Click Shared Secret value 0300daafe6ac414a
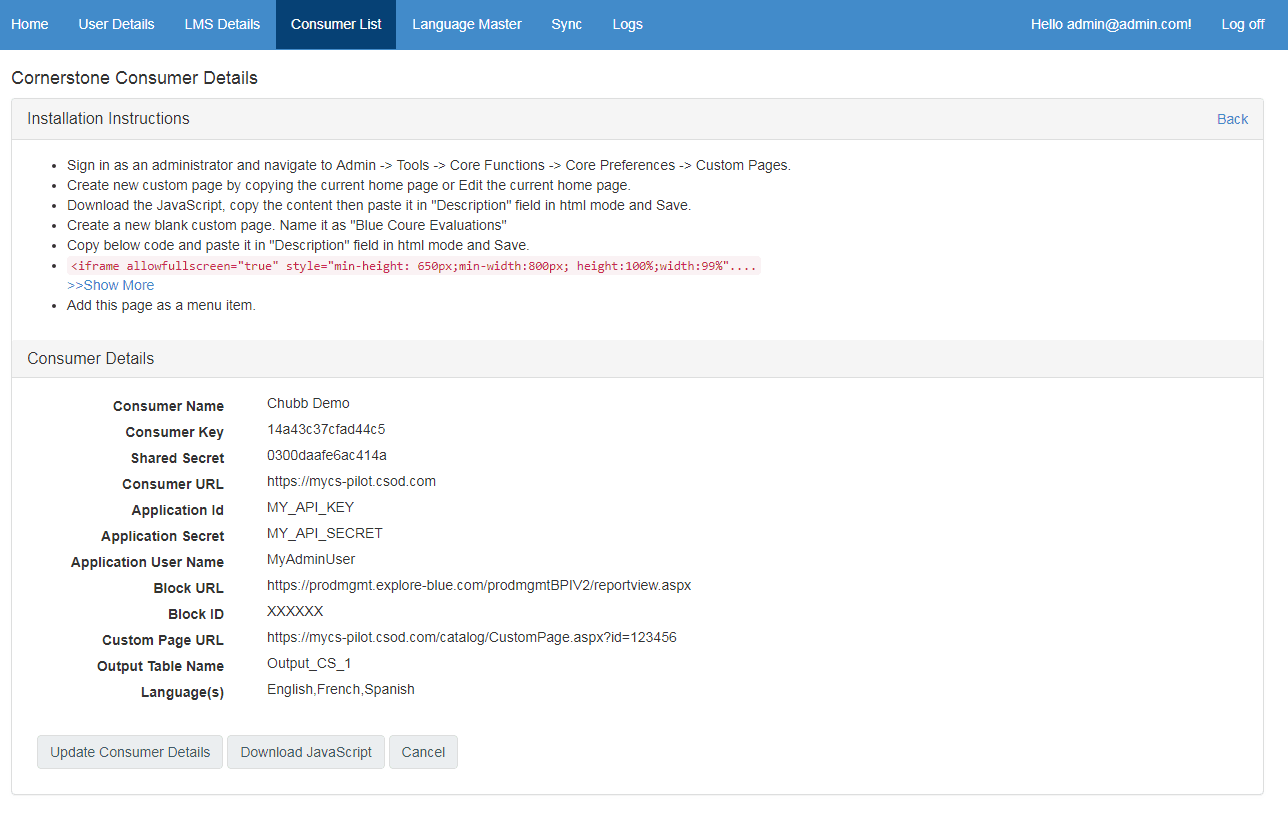This screenshot has height=834, width=1288. [x=326, y=455]
